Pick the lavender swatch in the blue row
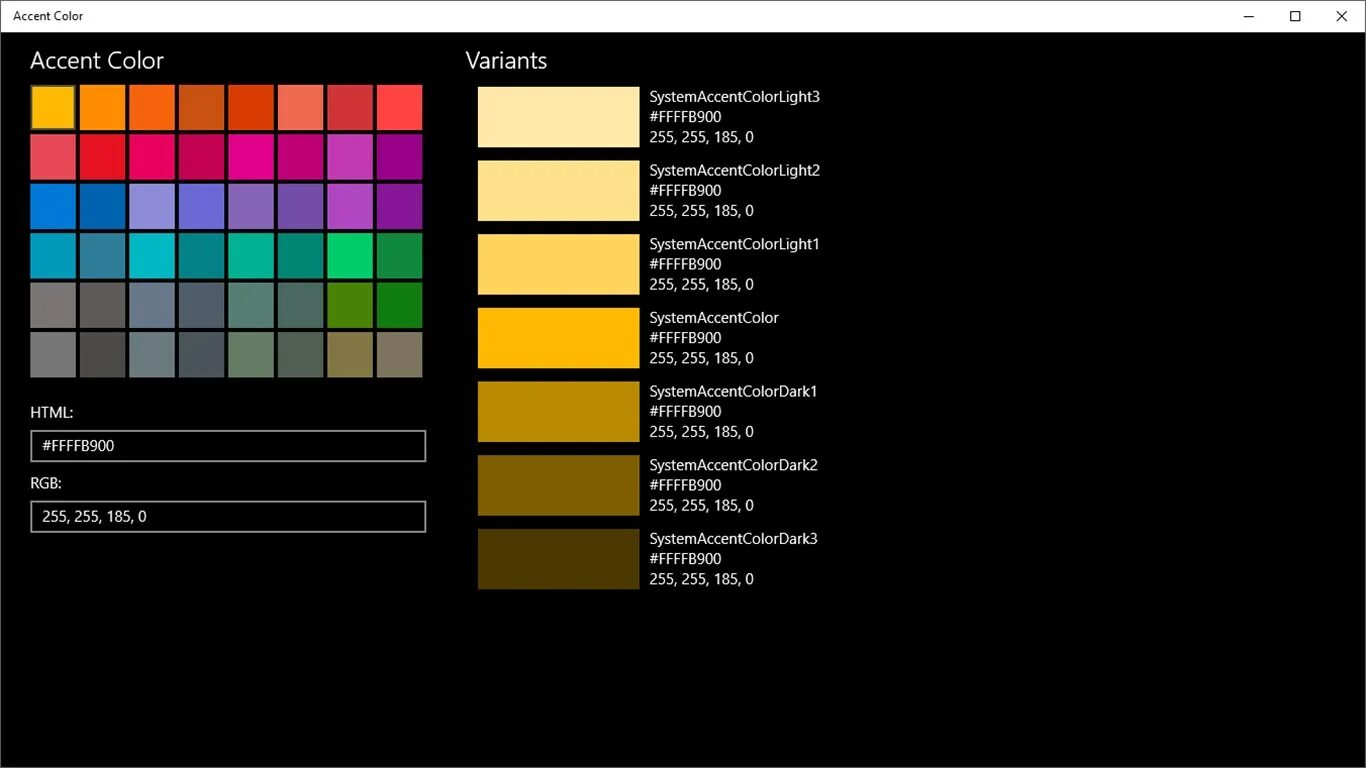Viewport: 1366px width, 768px height. click(152, 206)
